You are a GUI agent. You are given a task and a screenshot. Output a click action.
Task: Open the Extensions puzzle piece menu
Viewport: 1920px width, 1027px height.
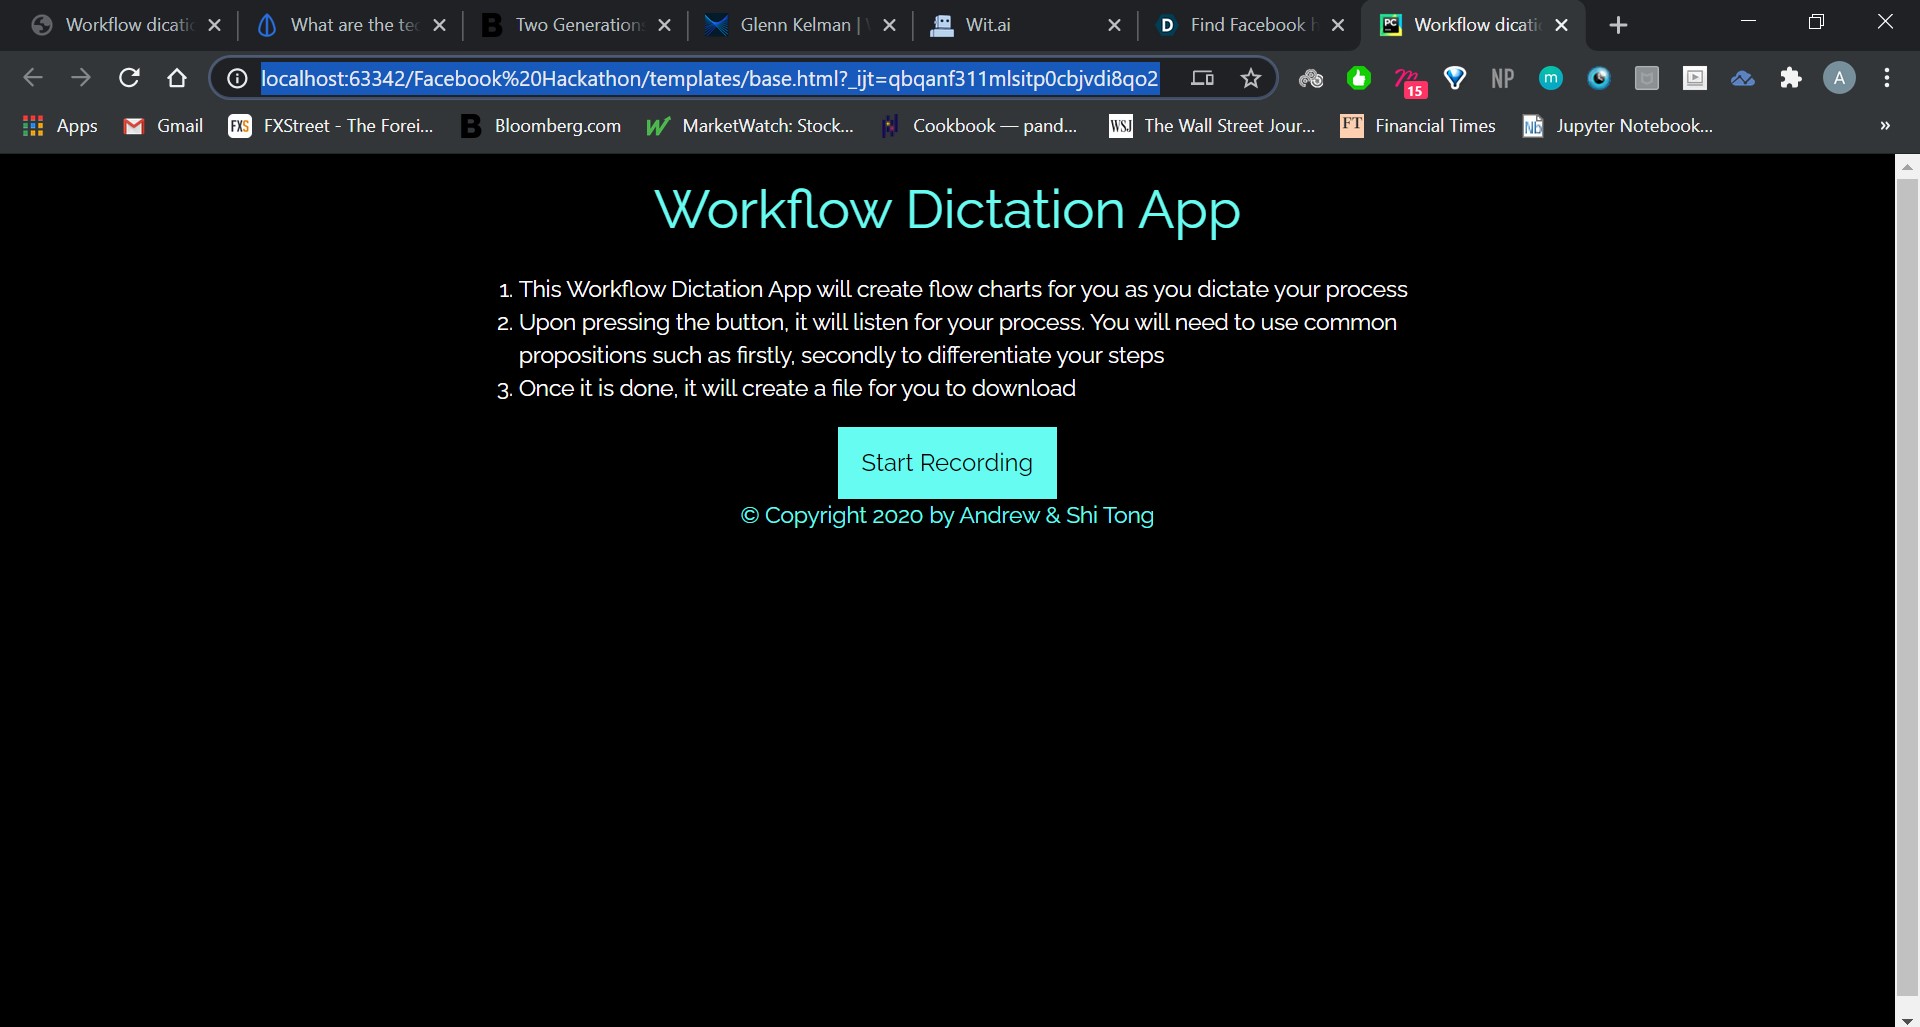[1791, 78]
